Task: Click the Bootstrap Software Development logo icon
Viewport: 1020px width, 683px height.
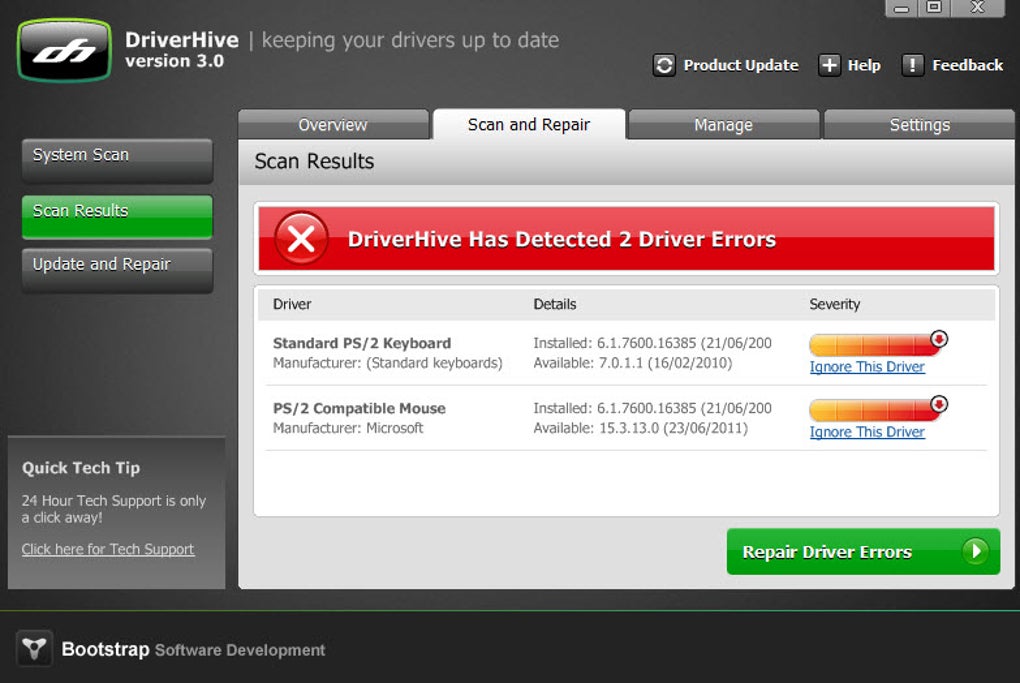Action: tap(34, 648)
